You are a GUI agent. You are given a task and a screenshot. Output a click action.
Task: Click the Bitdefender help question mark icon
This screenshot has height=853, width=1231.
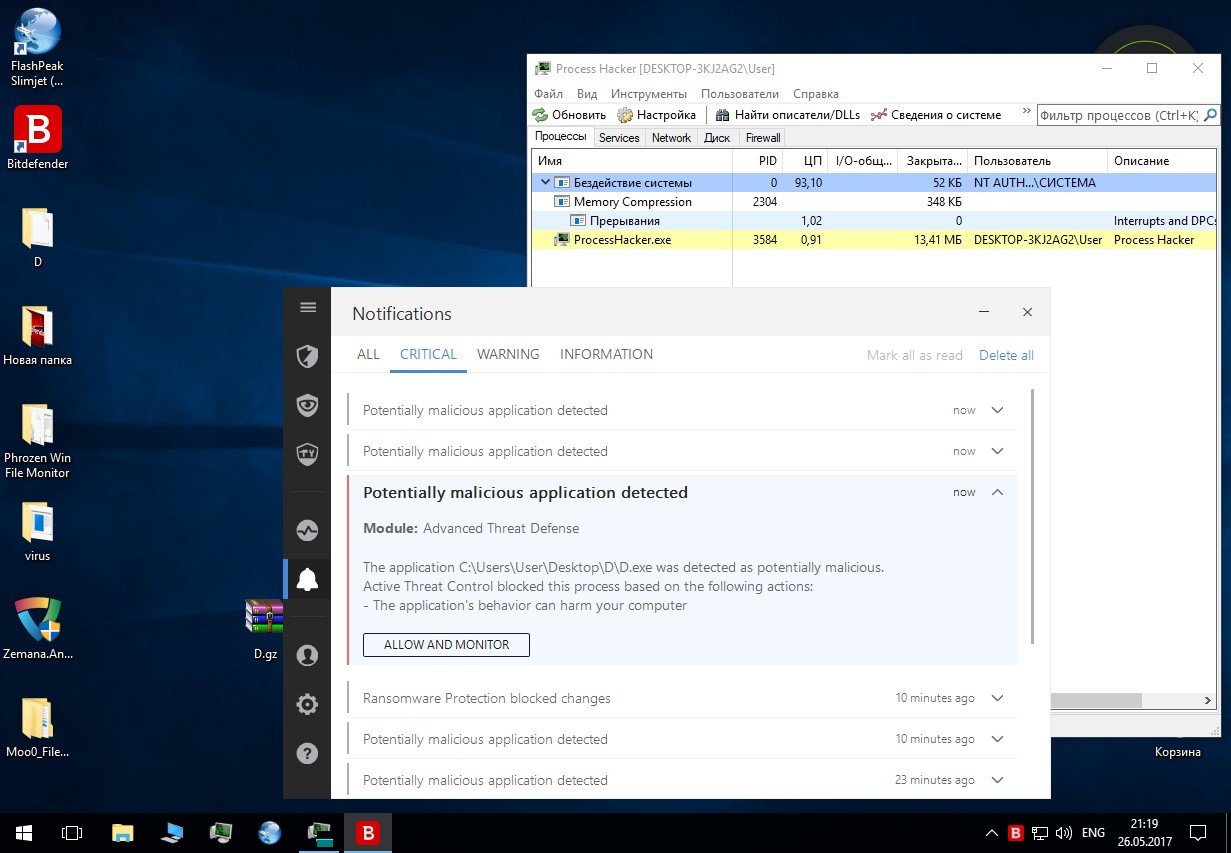coord(307,753)
